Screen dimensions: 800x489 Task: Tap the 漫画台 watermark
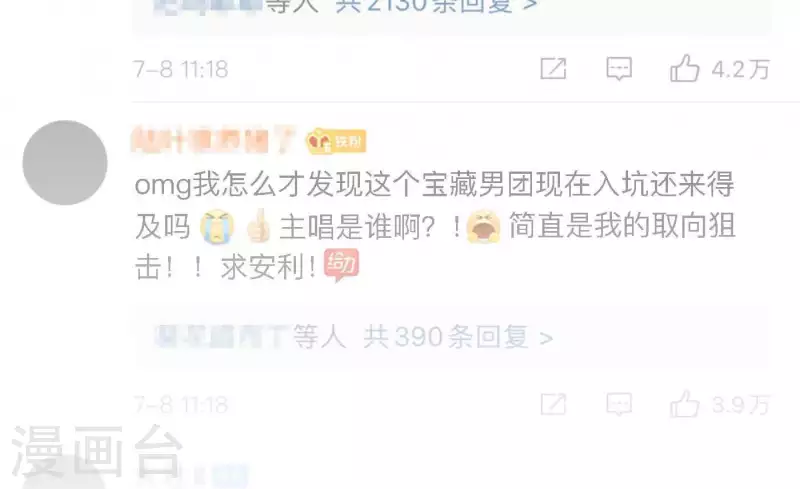[97, 452]
